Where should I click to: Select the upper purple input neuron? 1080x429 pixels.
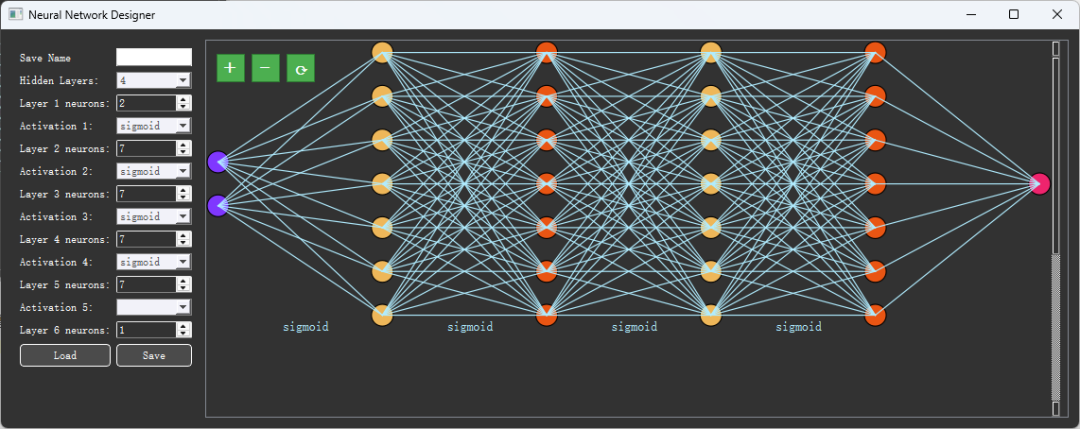218,162
